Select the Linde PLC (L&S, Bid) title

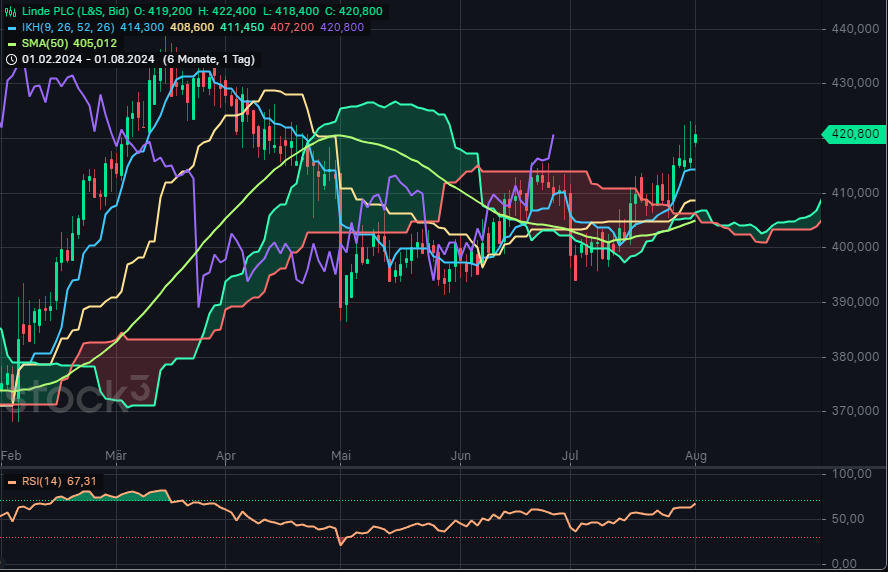pyautogui.click(x=75, y=11)
